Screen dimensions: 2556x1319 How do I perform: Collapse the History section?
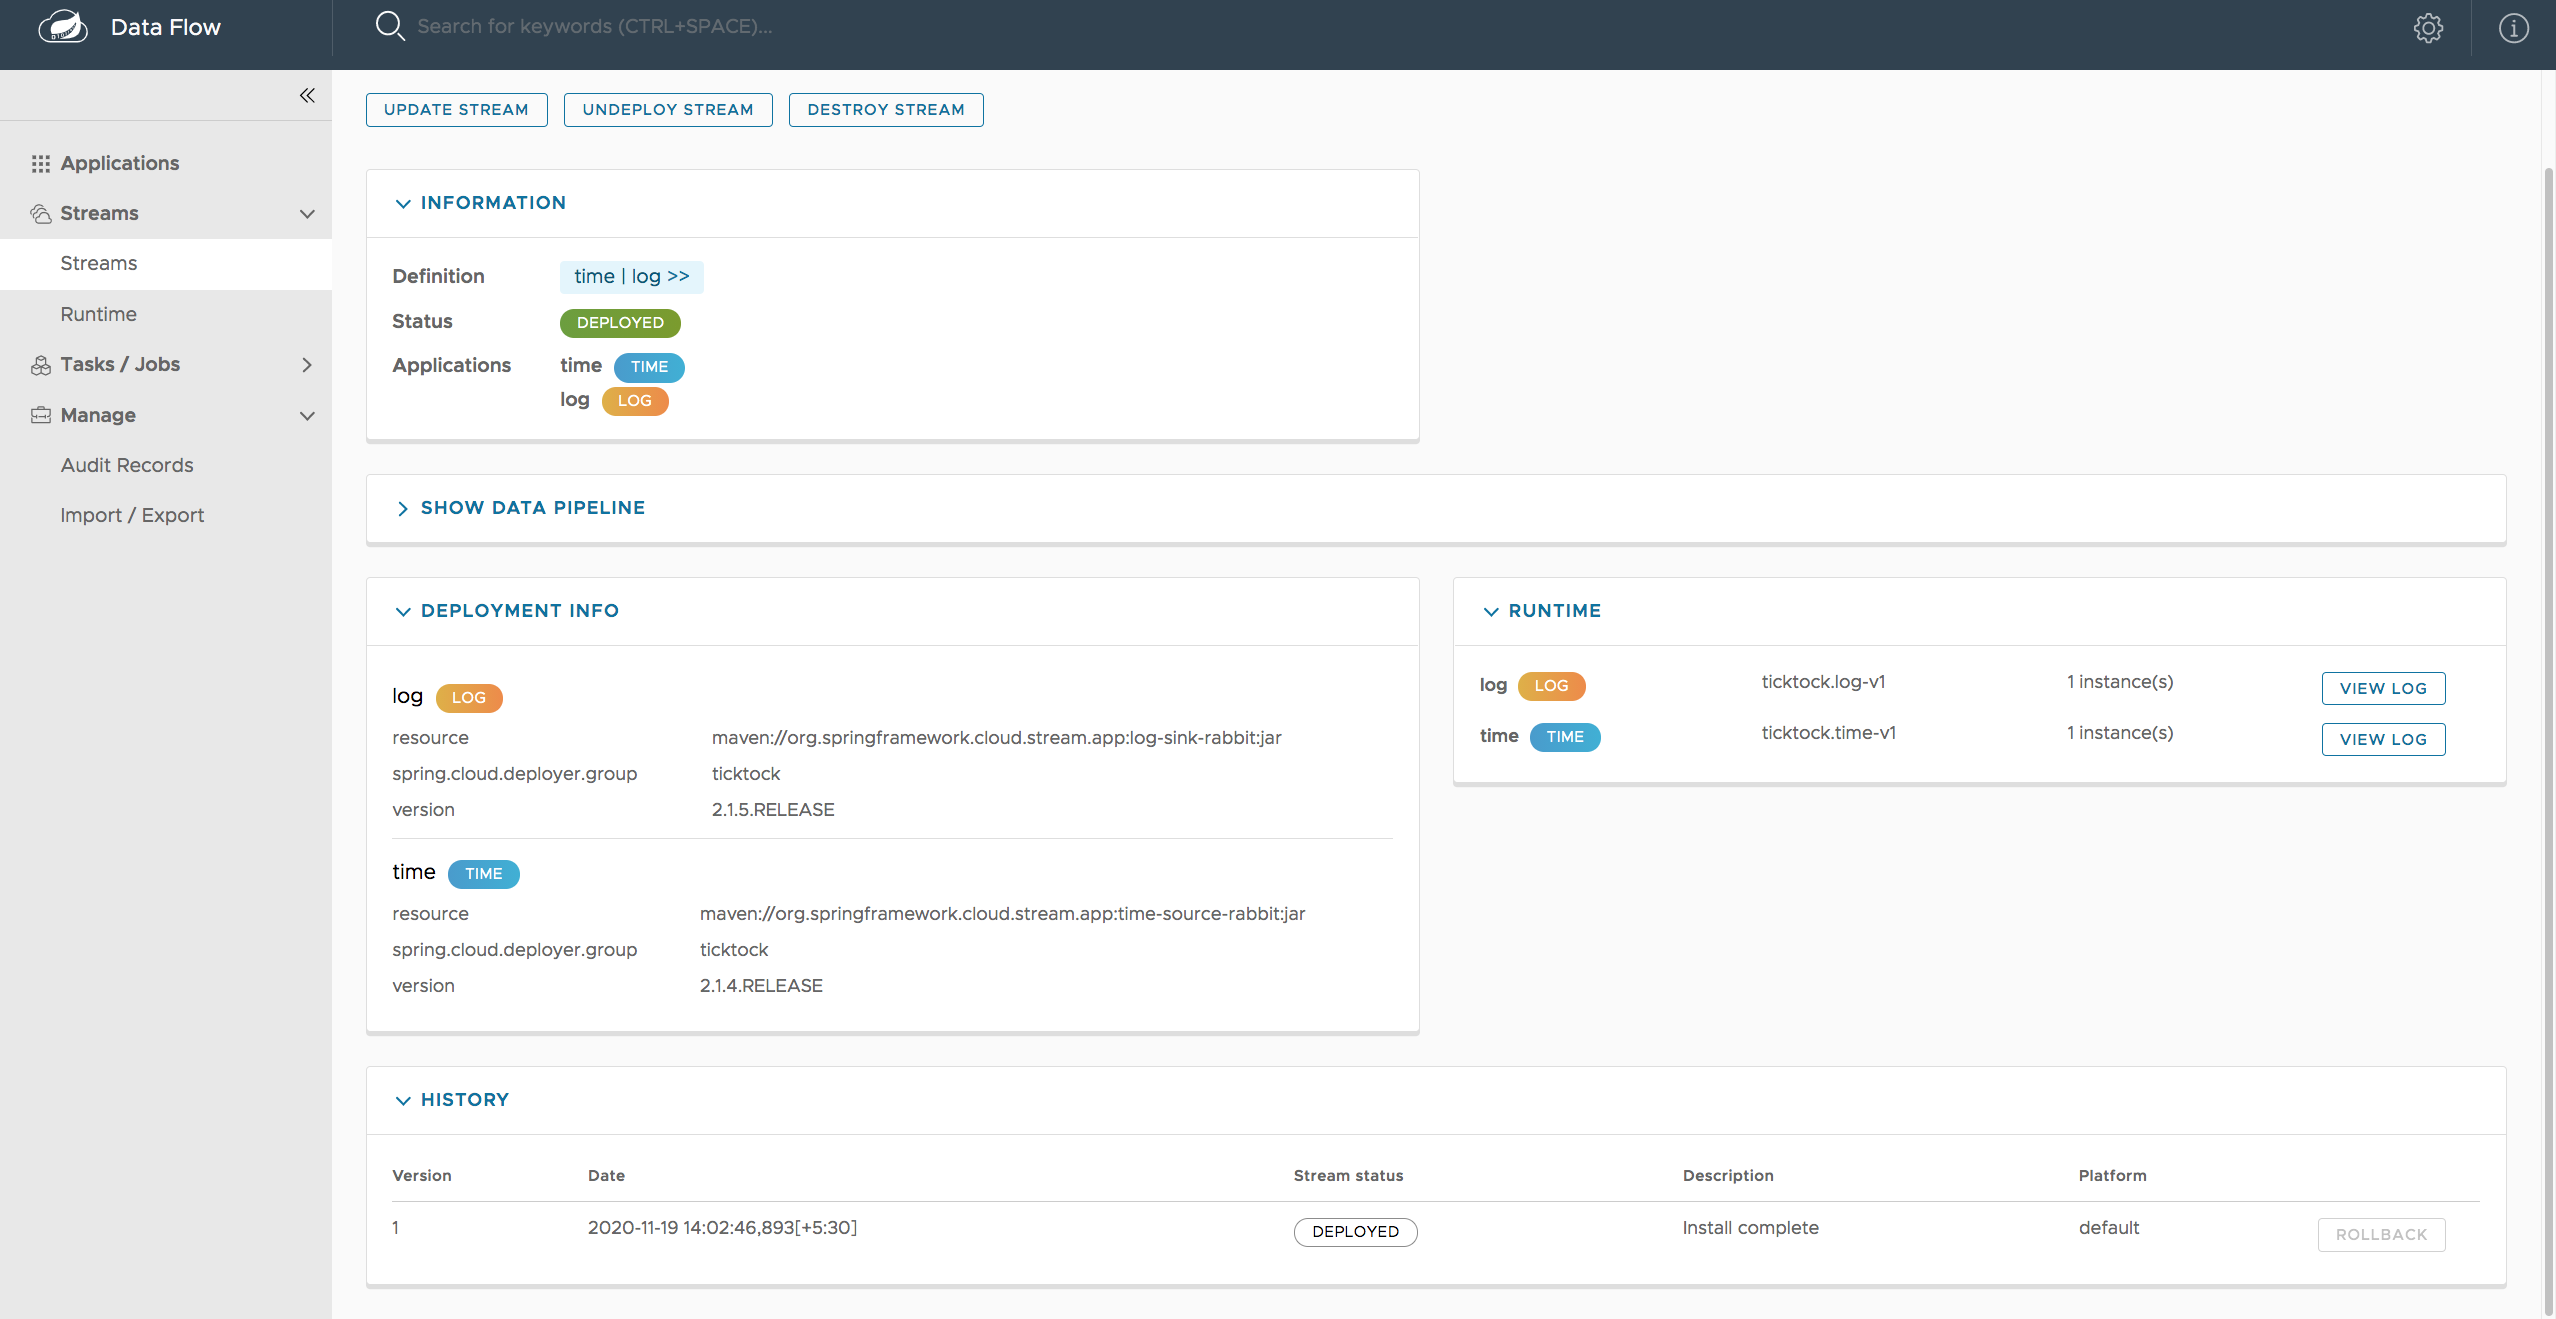(403, 1100)
